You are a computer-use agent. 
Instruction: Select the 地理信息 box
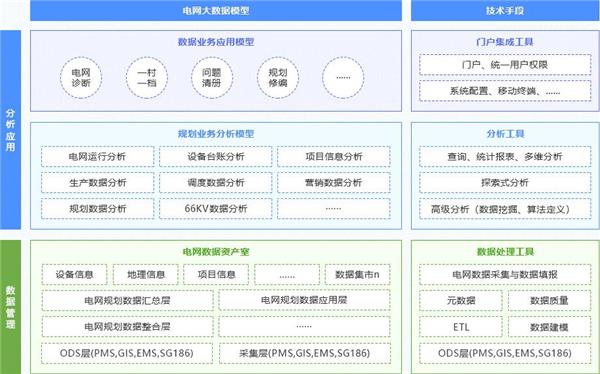click(x=145, y=274)
